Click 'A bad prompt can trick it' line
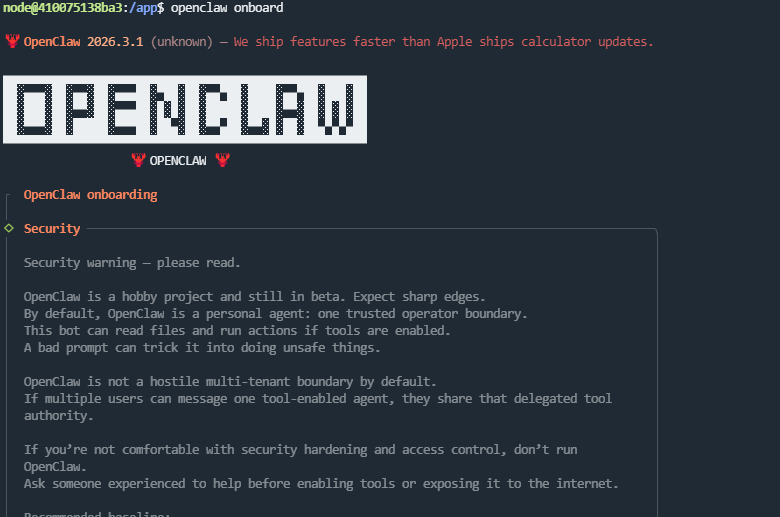780x517 pixels. 202,348
